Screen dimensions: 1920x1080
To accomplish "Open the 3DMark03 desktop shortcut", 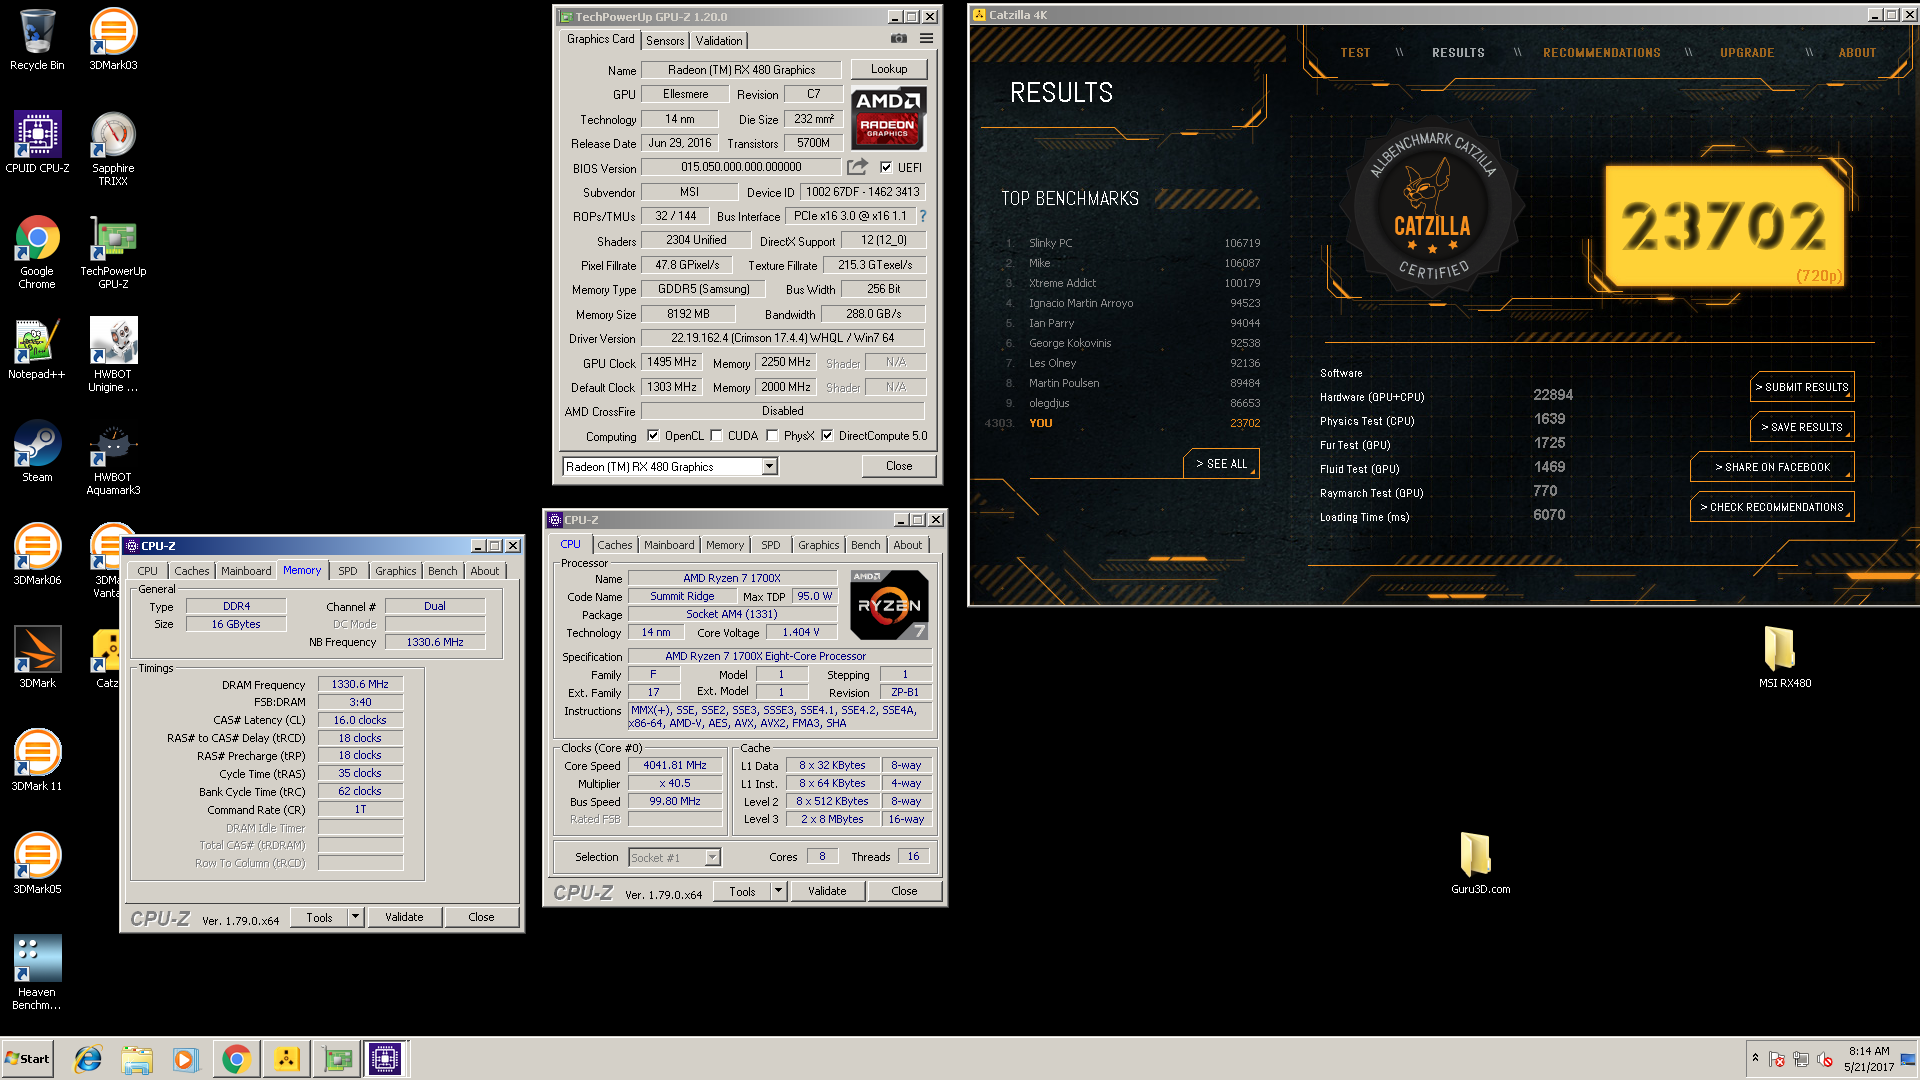I will click(113, 40).
